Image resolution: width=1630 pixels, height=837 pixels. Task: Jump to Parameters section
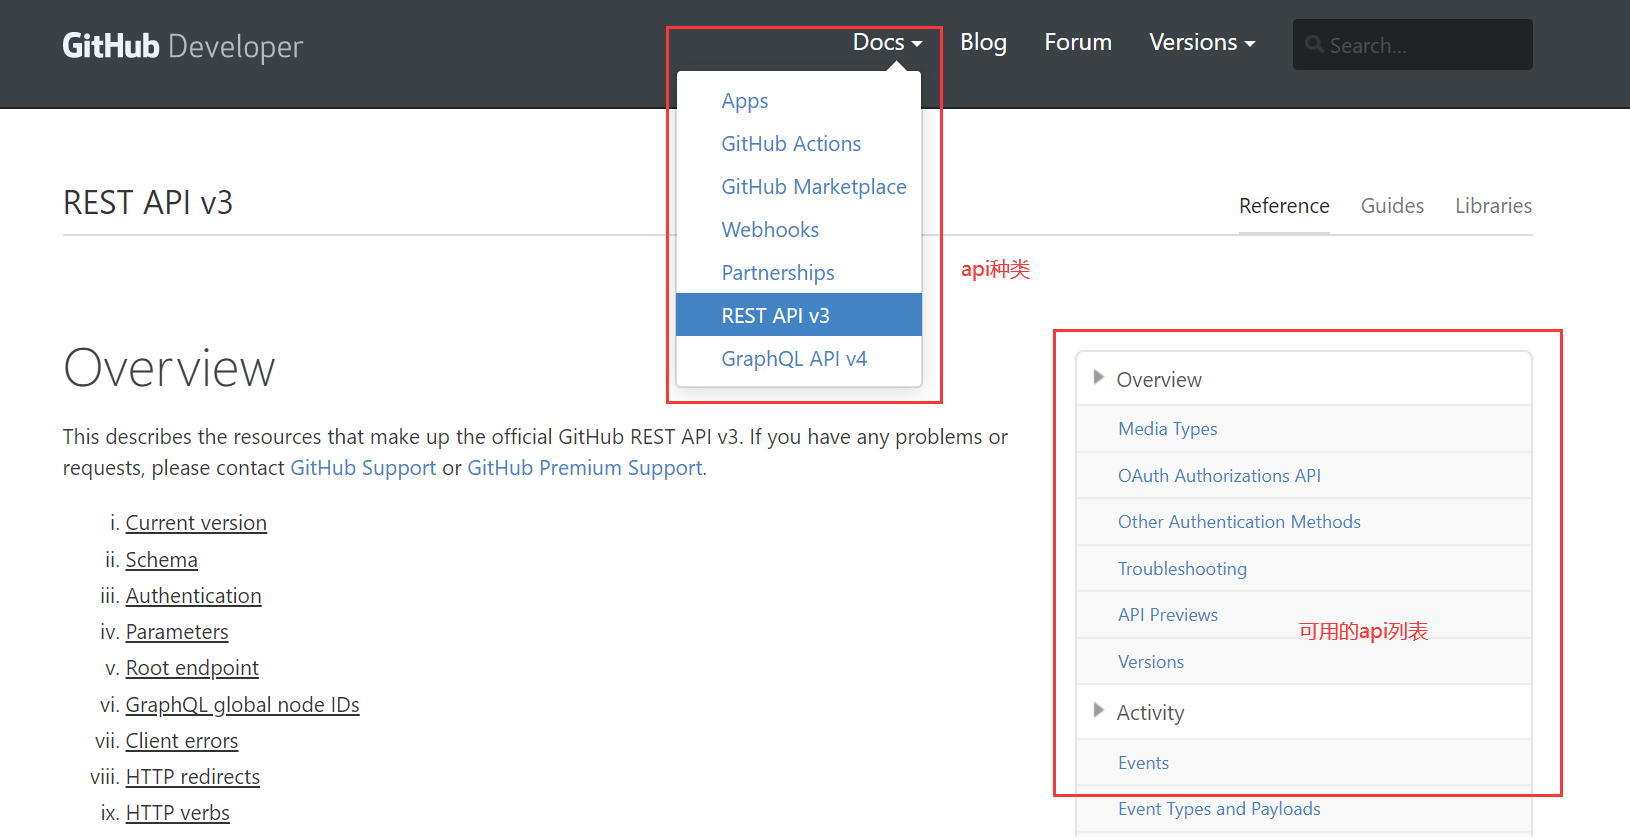177,632
